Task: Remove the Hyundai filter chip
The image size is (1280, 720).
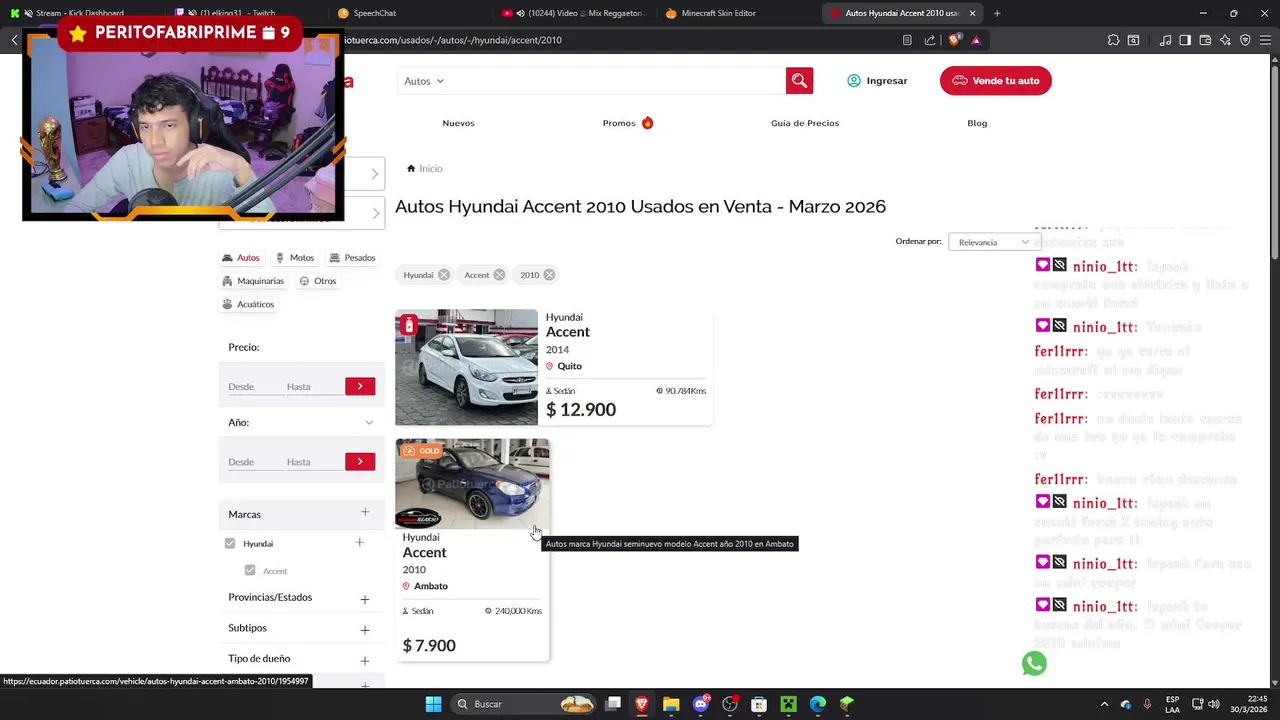Action: [x=444, y=275]
